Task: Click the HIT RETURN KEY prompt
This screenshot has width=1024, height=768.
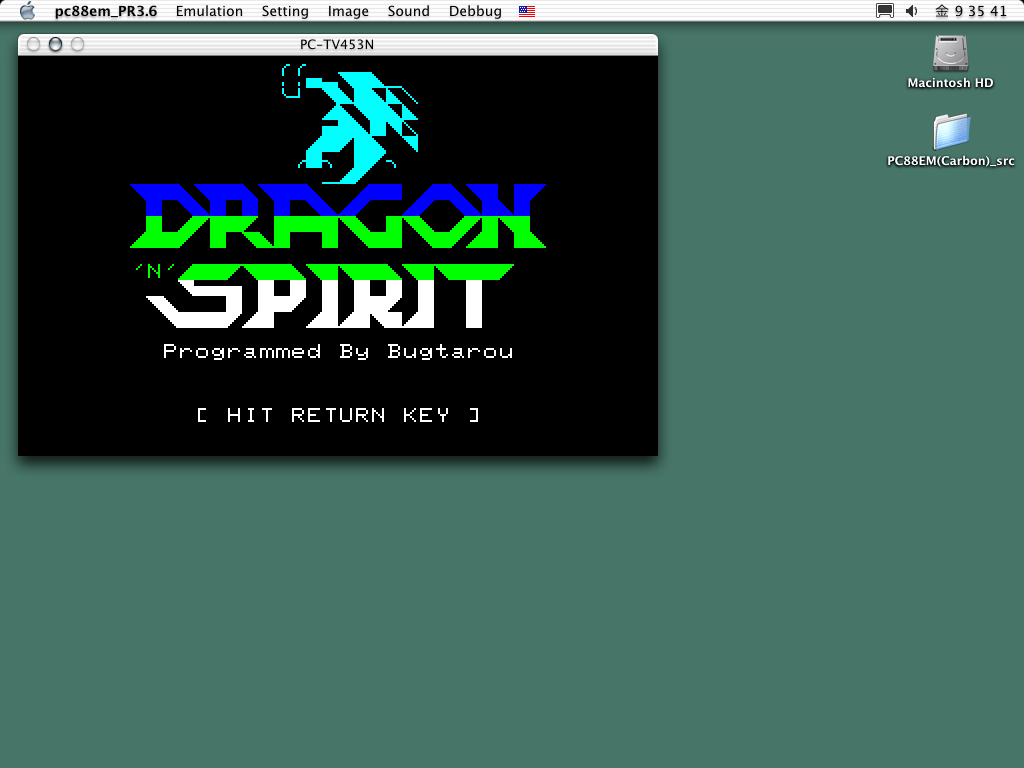Action: [x=338, y=415]
